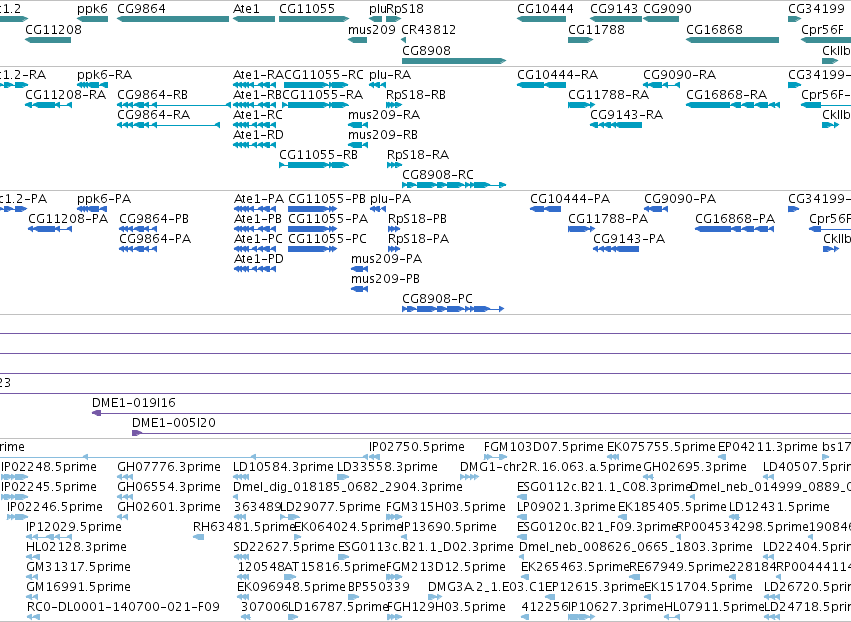Open the CG9090-RA transcript
The height and width of the screenshot is (622, 851).
point(661,85)
